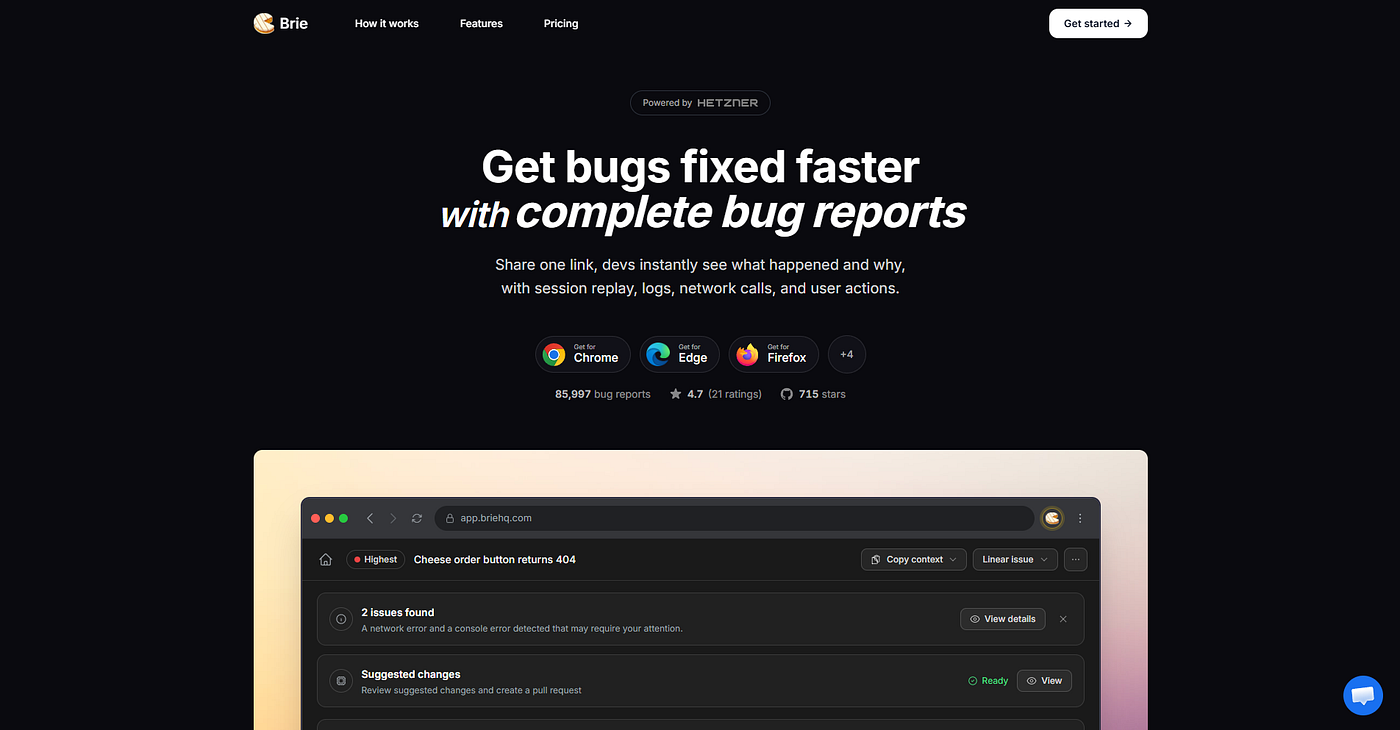
Task: Open the Linear issue dropdown
Action: [1015, 559]
